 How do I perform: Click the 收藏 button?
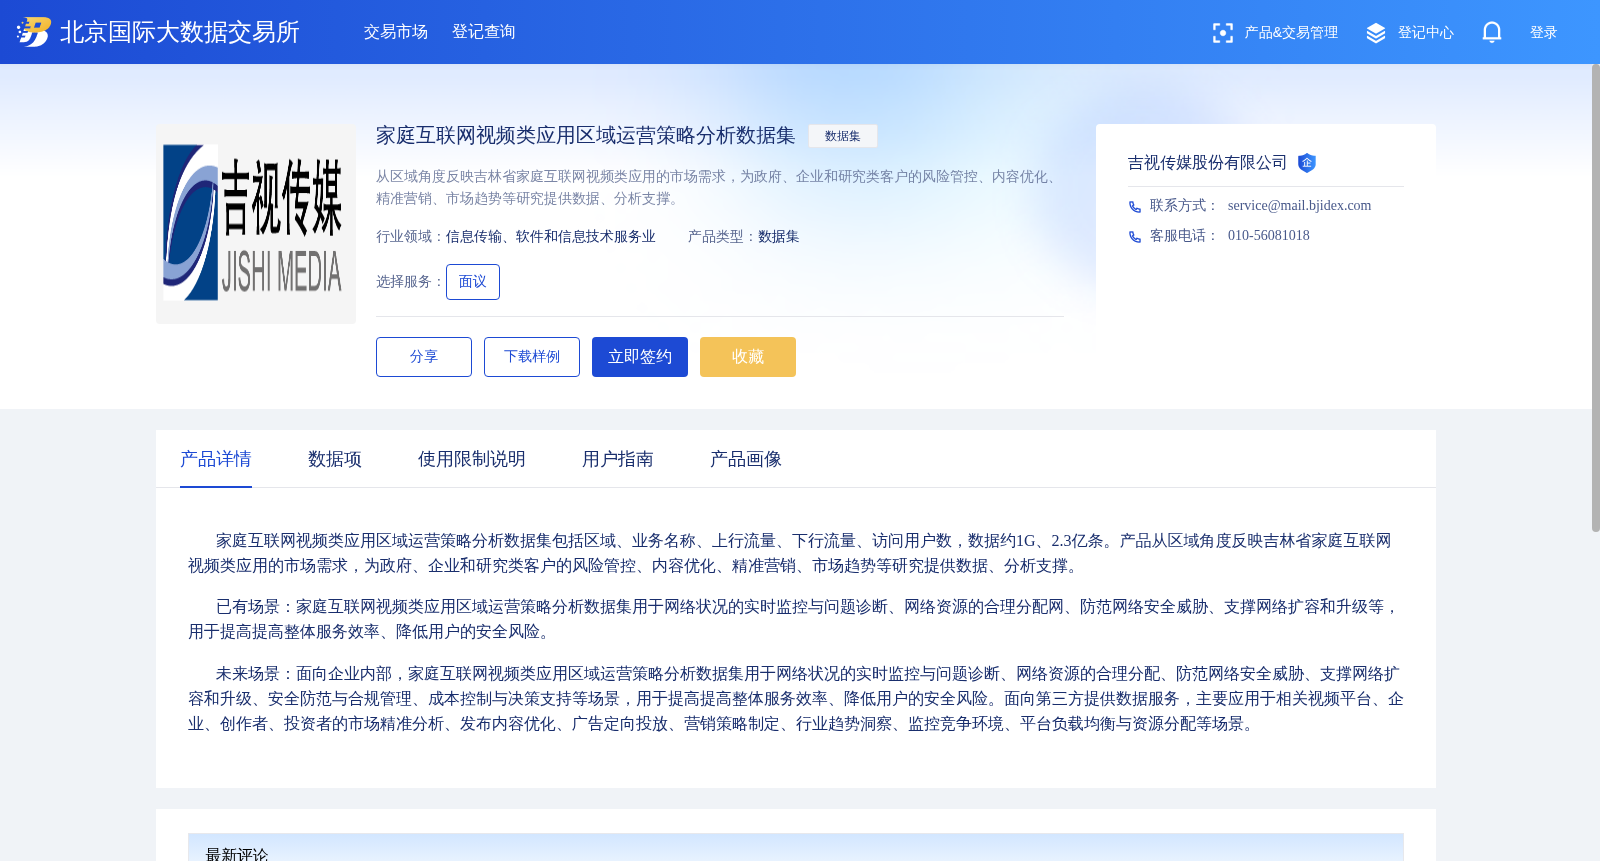coord(748,357)
